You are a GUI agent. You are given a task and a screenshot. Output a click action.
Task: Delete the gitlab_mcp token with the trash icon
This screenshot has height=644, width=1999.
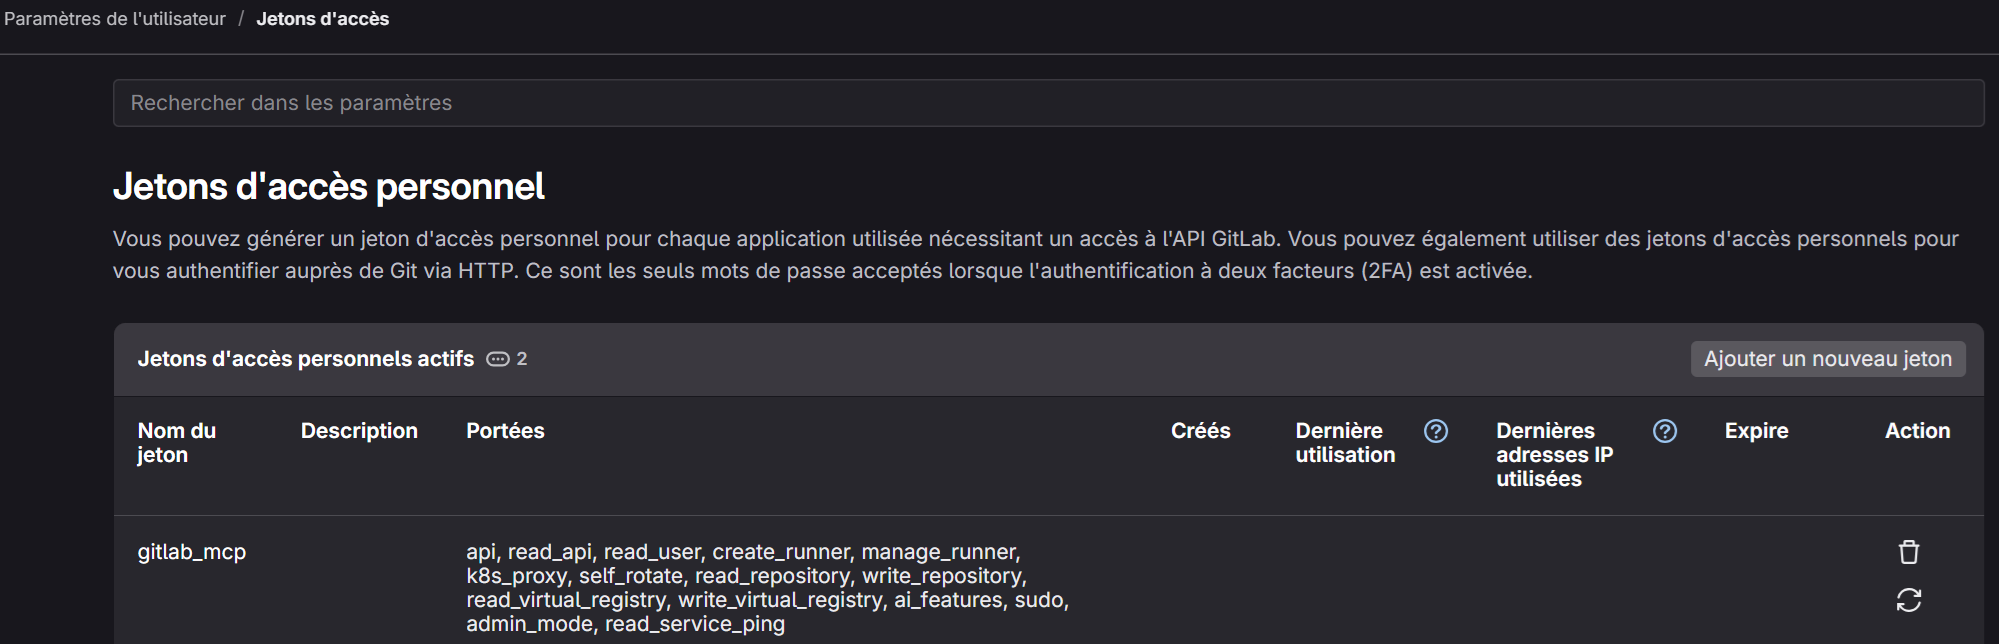[x=1908, y=552]
